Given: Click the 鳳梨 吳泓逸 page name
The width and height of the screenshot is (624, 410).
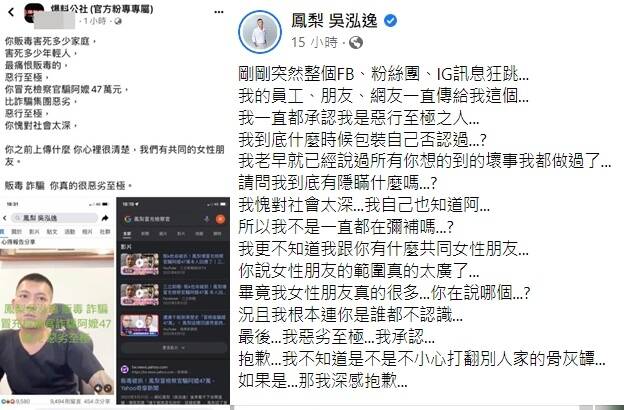Looking at the screenshot, I should (x=333, y=21).
